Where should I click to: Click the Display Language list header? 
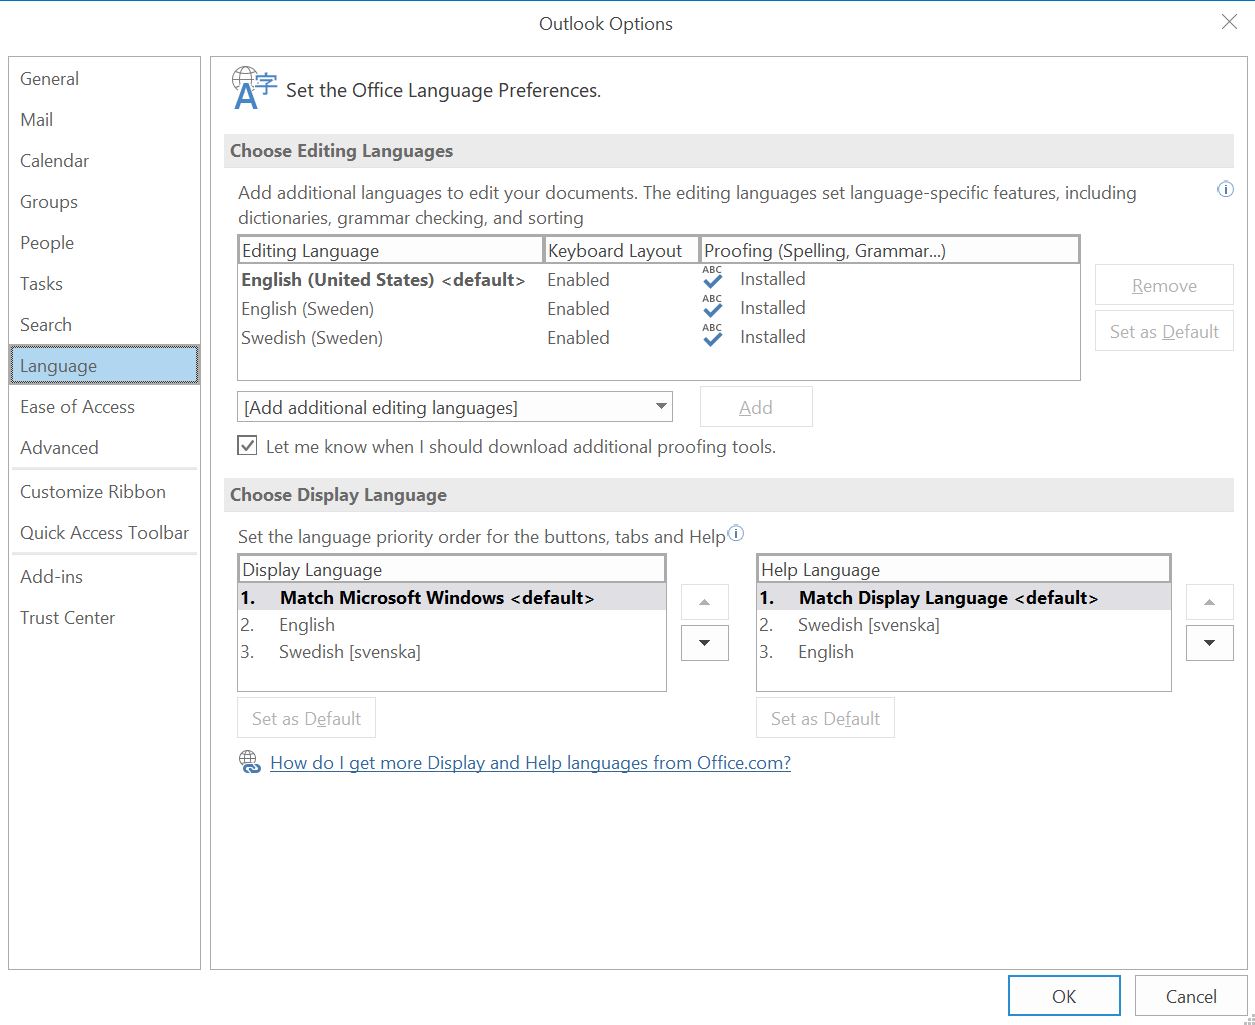click(x=452, y=569)
